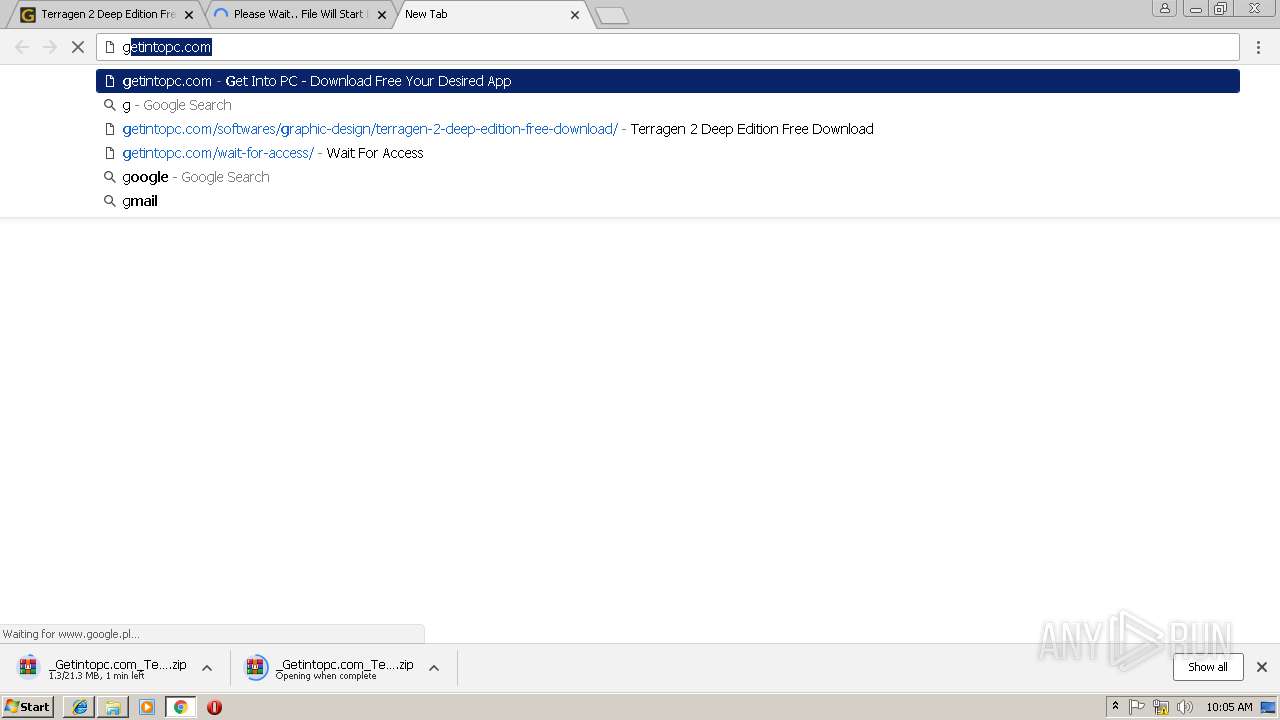
Task: Show hidden system tray icons
Action: point(1115,707)
